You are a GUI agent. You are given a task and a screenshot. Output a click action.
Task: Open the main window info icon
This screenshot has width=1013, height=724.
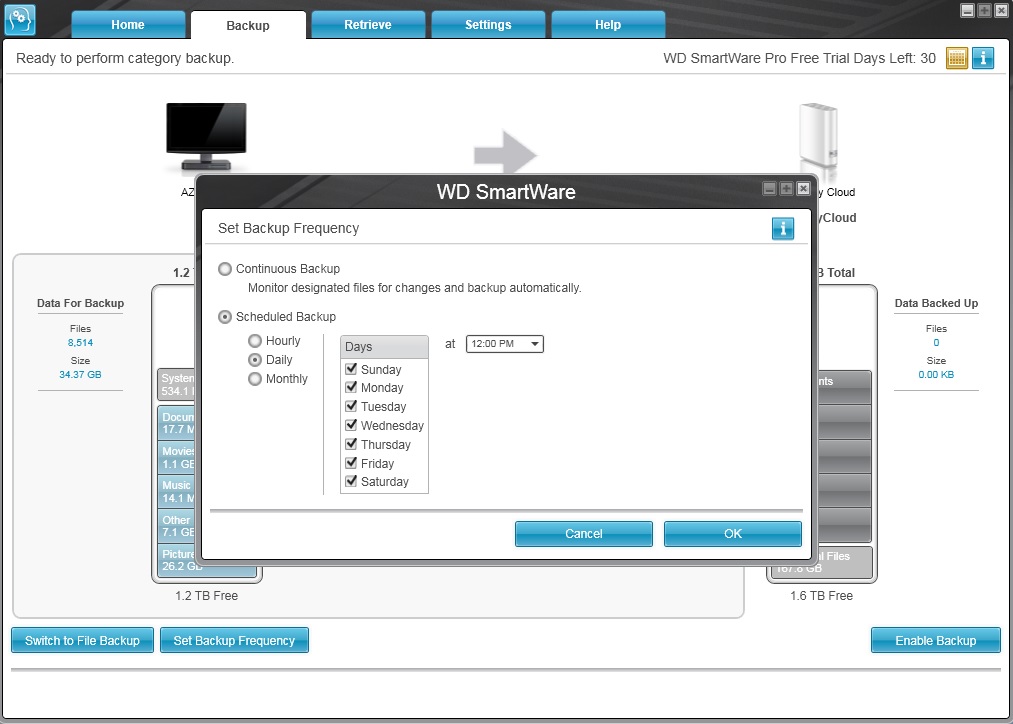[983, 58]
